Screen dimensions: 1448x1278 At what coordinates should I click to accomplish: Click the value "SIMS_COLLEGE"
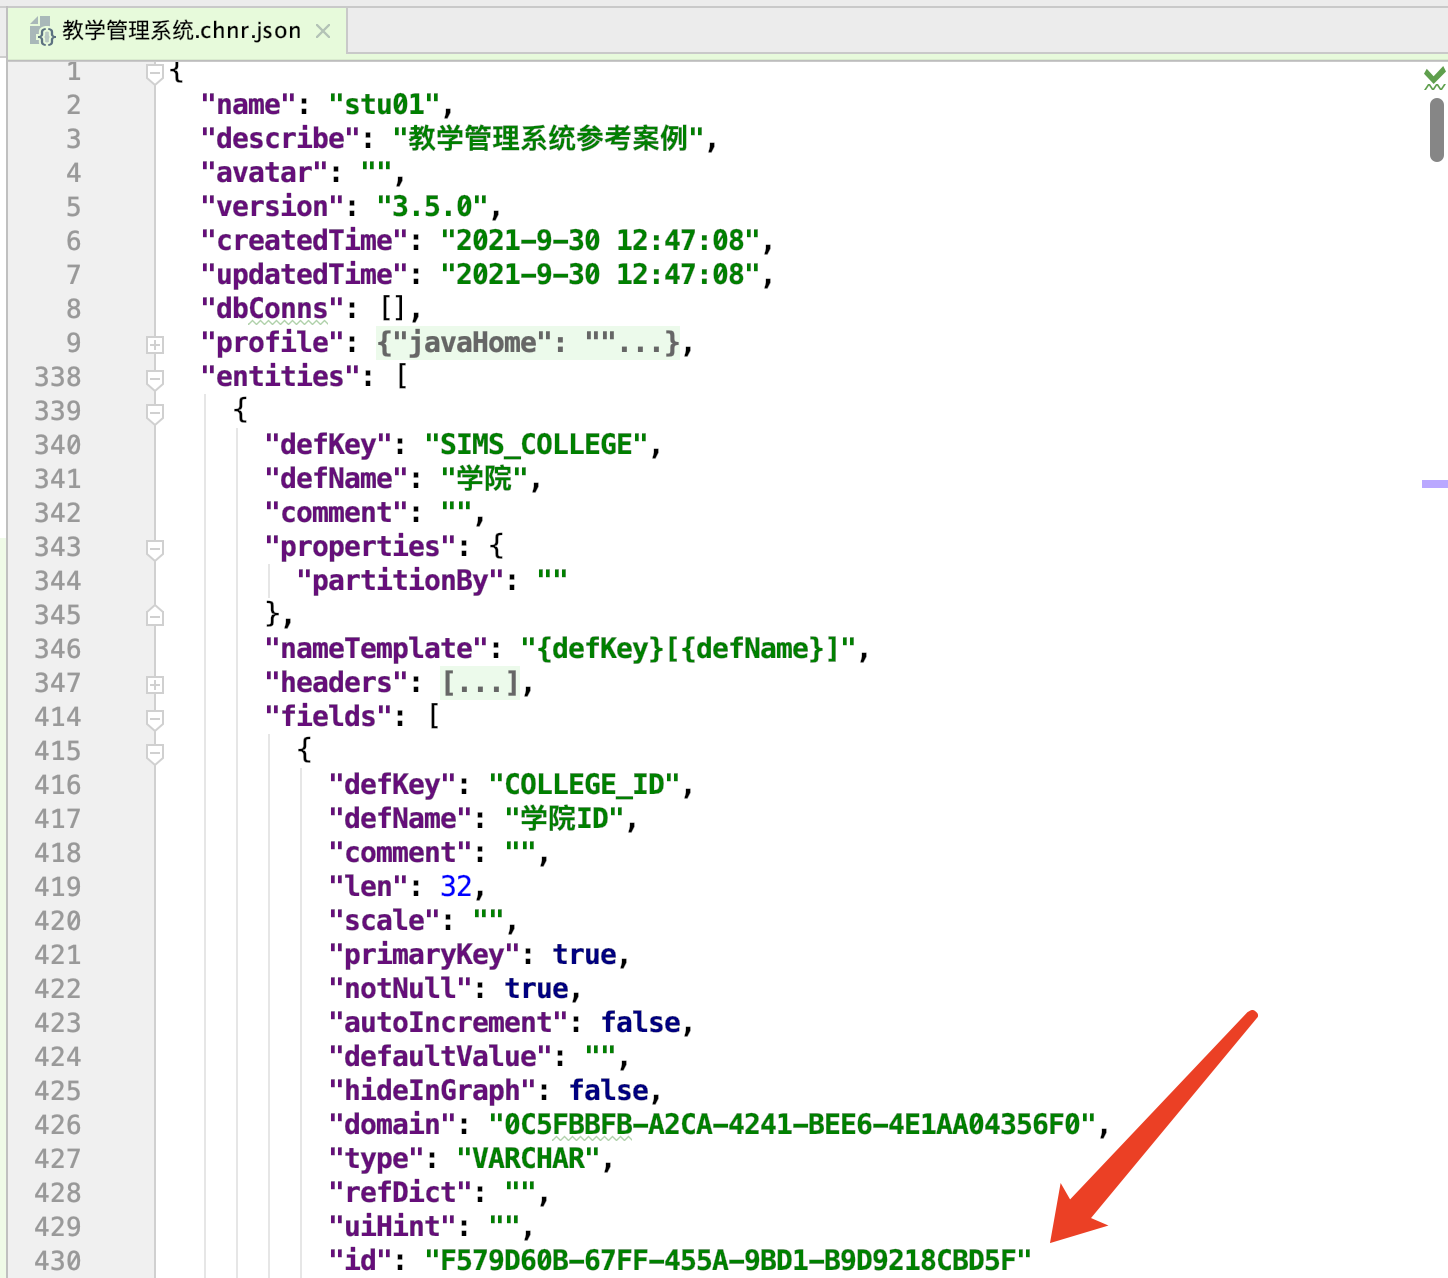click(536, 445)
